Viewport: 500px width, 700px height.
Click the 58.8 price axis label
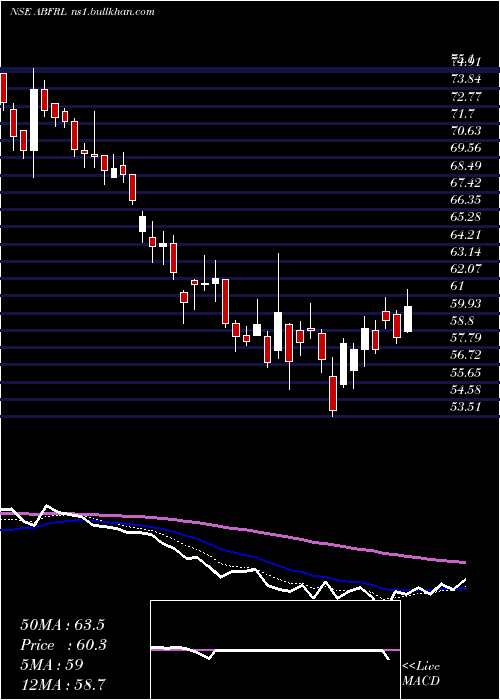462,321
